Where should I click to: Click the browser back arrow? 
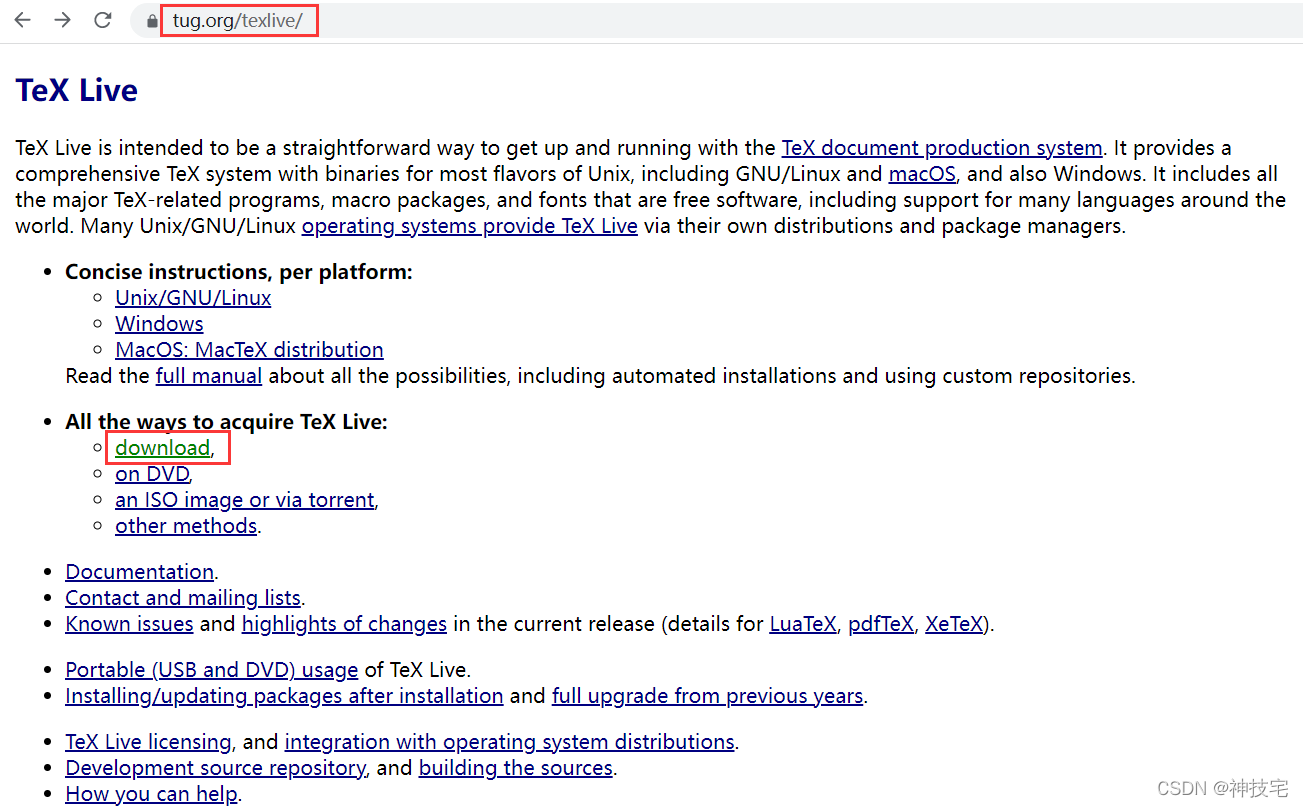point(22,20)
